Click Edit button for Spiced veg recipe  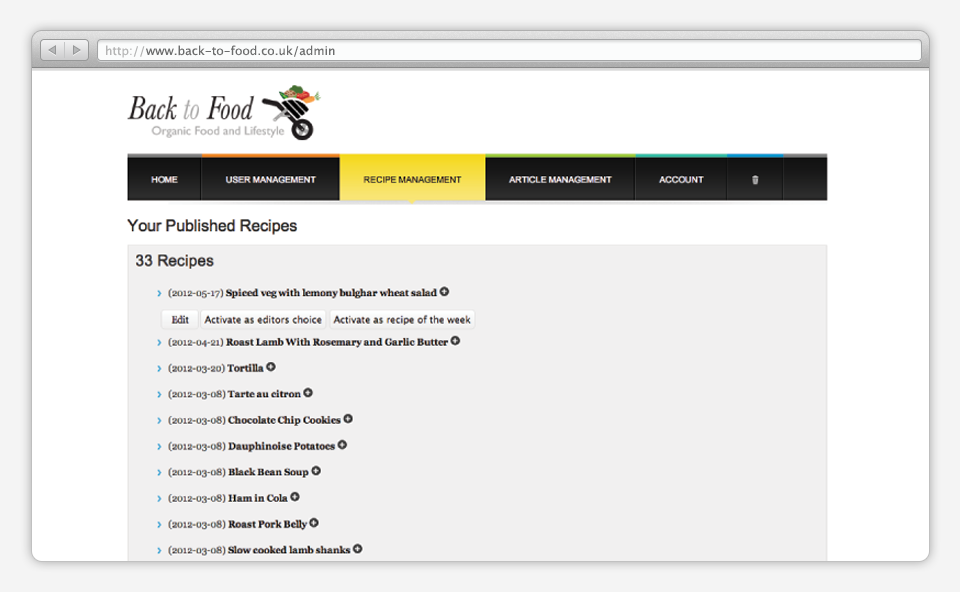click(x=180, y=320)
